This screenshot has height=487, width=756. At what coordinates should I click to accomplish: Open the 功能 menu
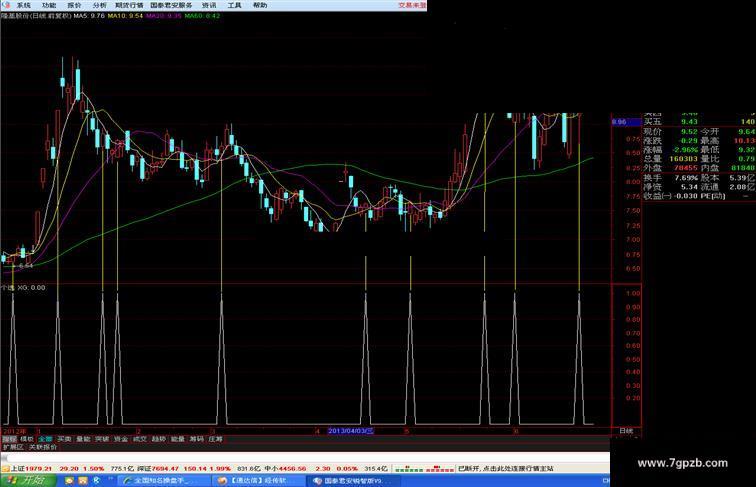coord(49,5)
